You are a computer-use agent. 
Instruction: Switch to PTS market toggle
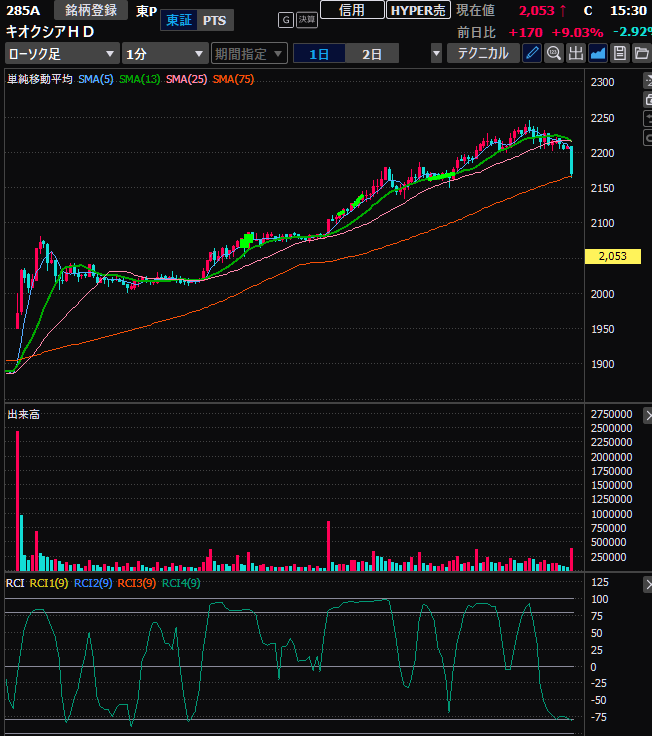(213, 20)
